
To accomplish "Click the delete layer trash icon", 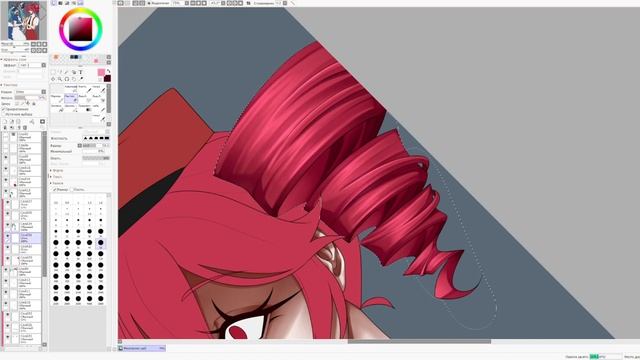I will pos(25,128).
